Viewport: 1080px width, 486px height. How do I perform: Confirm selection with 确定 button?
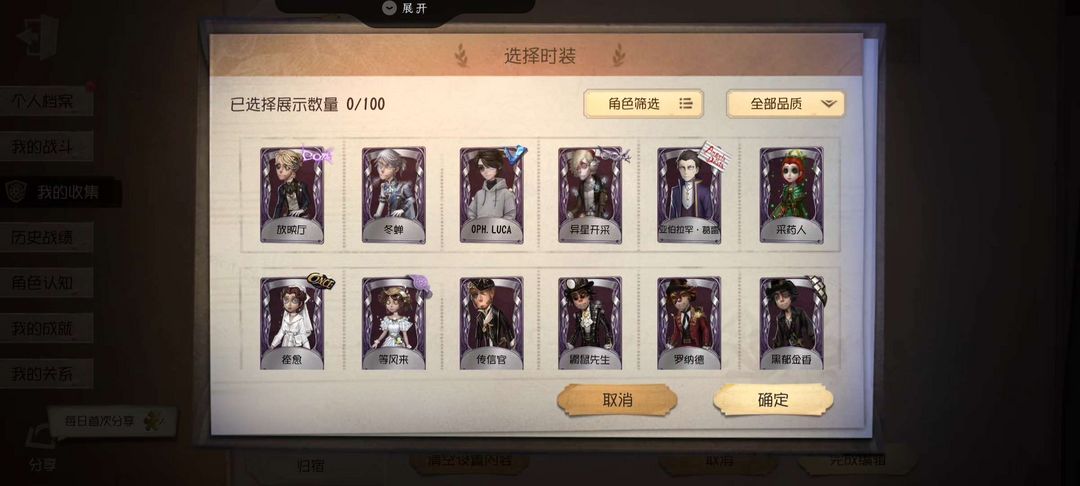[x=773, y=400]
